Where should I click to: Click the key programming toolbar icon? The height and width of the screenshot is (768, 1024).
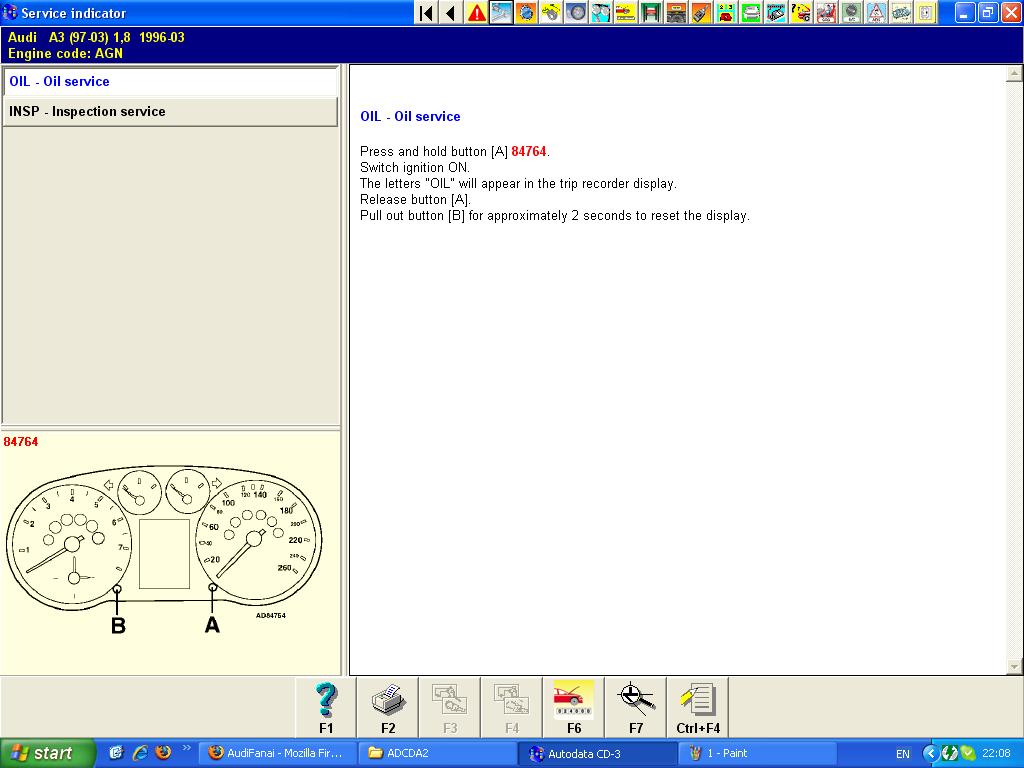click(701, 12)
